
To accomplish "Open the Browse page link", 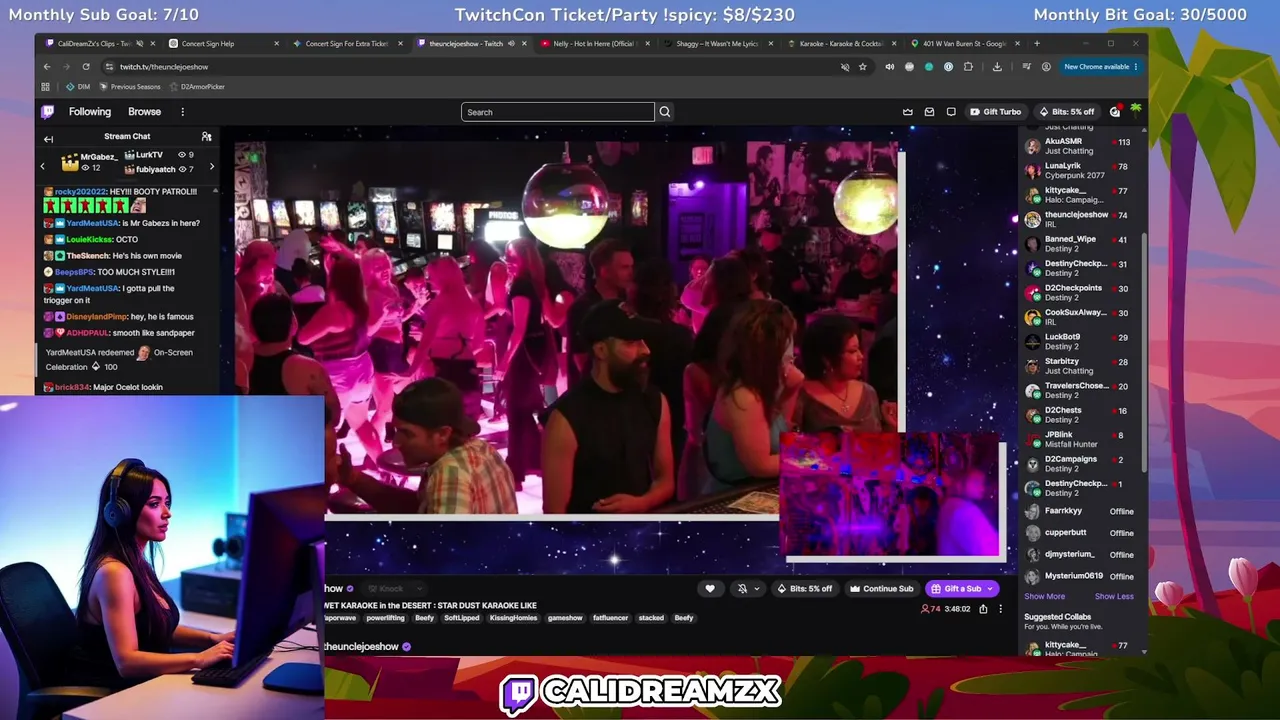I will [x=144, y=112].
